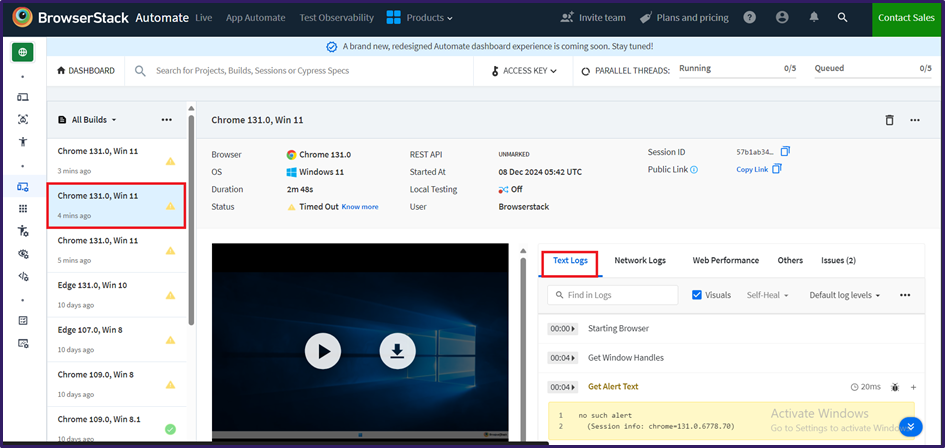
Task: Download the session video
Action: click(x=397, y=351)
